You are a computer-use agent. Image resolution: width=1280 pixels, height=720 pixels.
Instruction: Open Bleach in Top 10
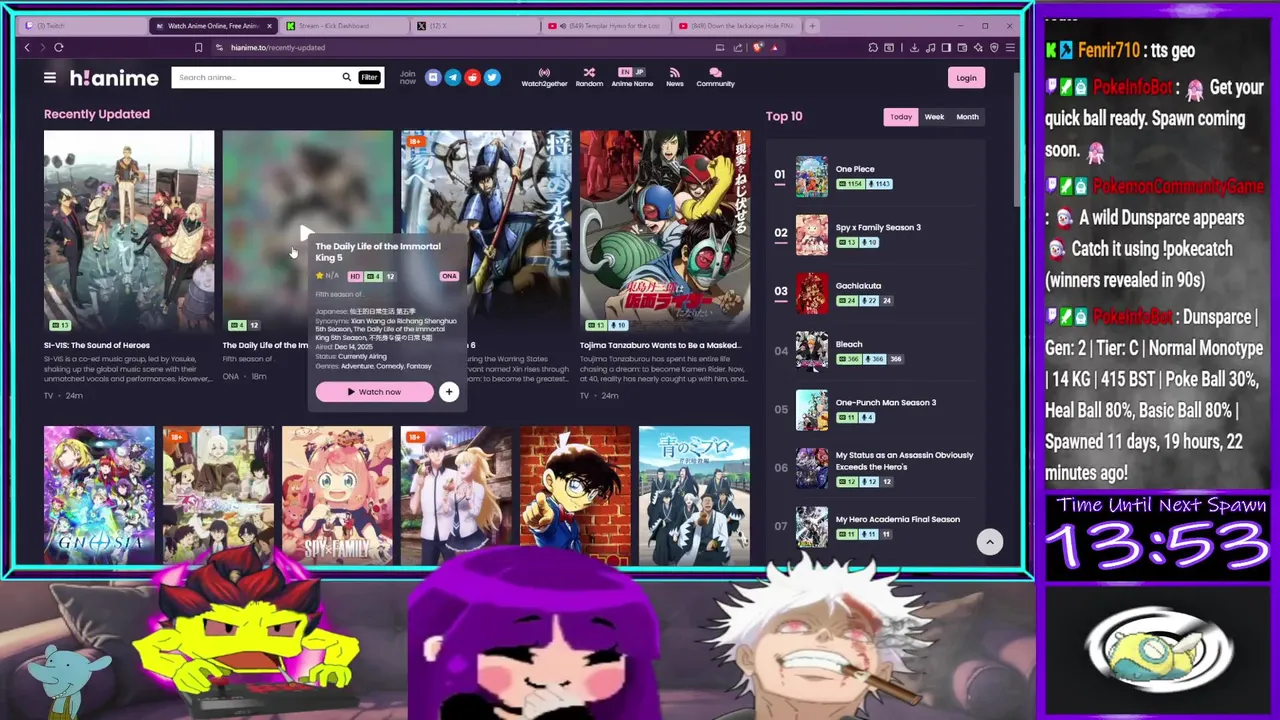point(849,344)
